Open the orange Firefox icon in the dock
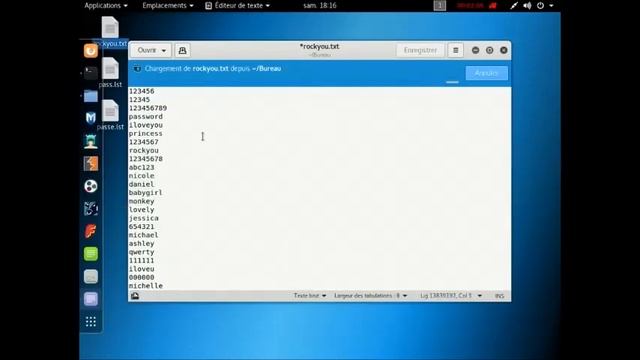The width and height of the screenshot is (640, 360). (91, 51)
